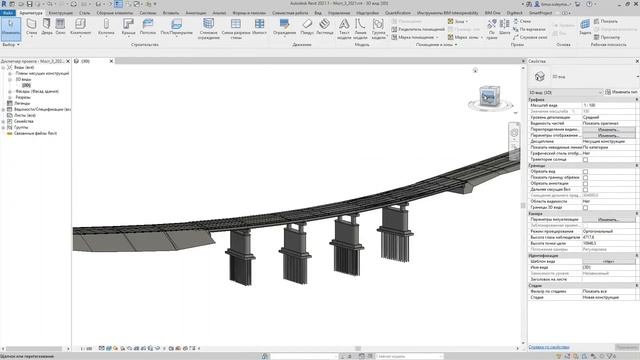Select the Схема разрезки стены tool

click(x=236, y=29)
